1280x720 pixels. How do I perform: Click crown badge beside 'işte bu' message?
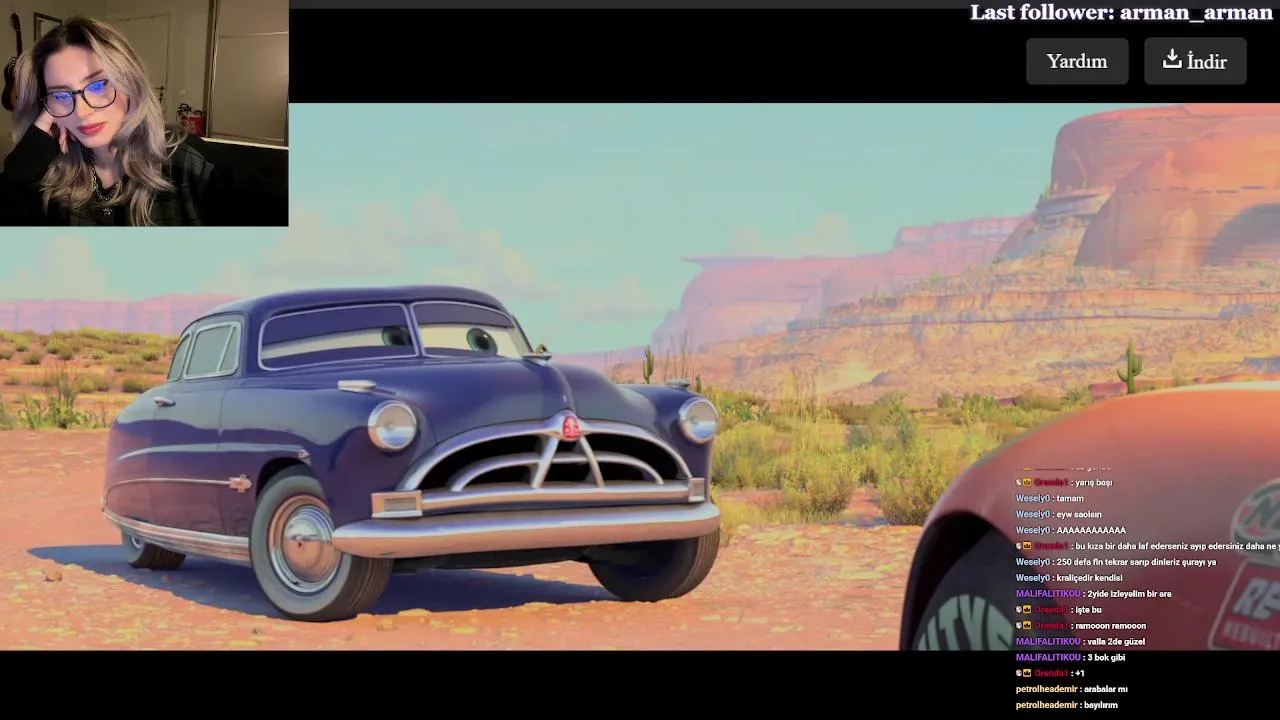coord(1027,610)
